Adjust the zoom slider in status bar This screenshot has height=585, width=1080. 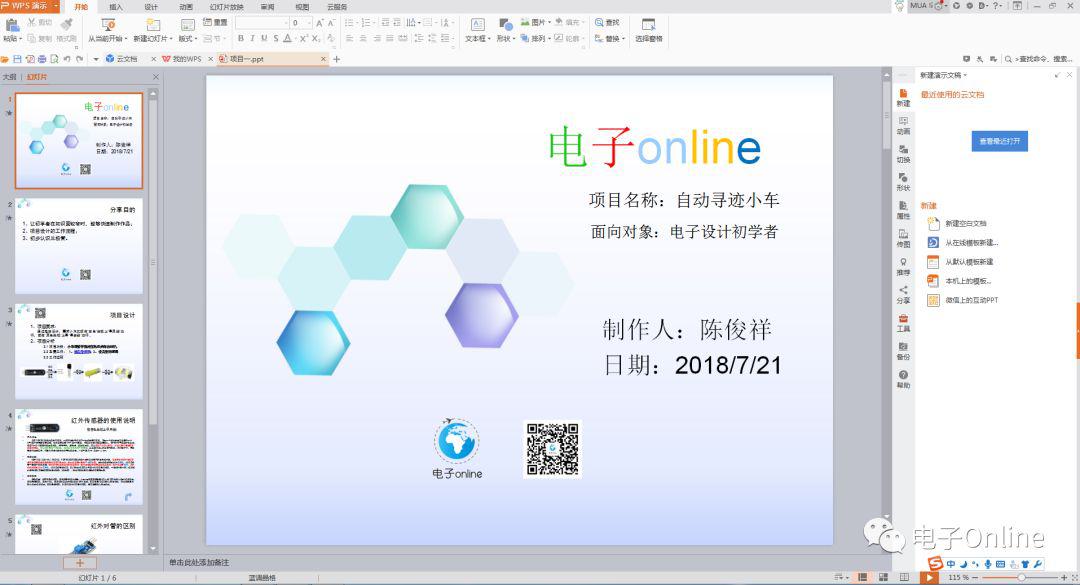pyautogui.click(x=1022, y=577)
